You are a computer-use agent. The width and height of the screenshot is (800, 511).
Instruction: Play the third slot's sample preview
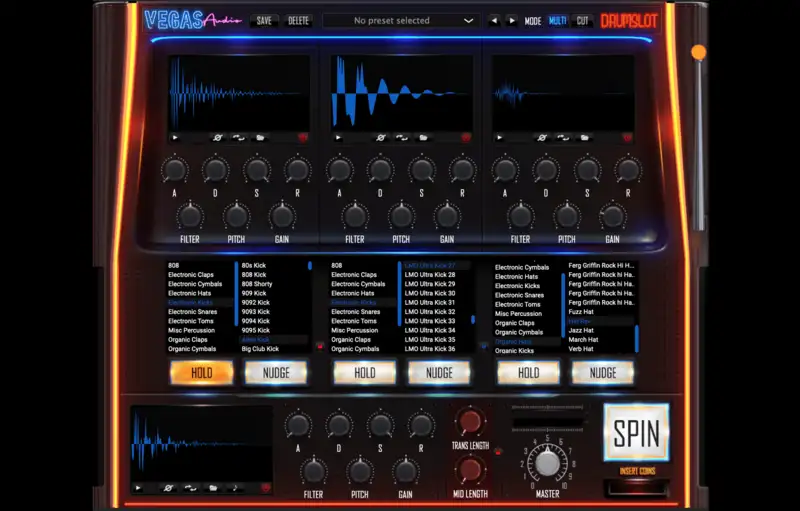[x=499, y=138]
